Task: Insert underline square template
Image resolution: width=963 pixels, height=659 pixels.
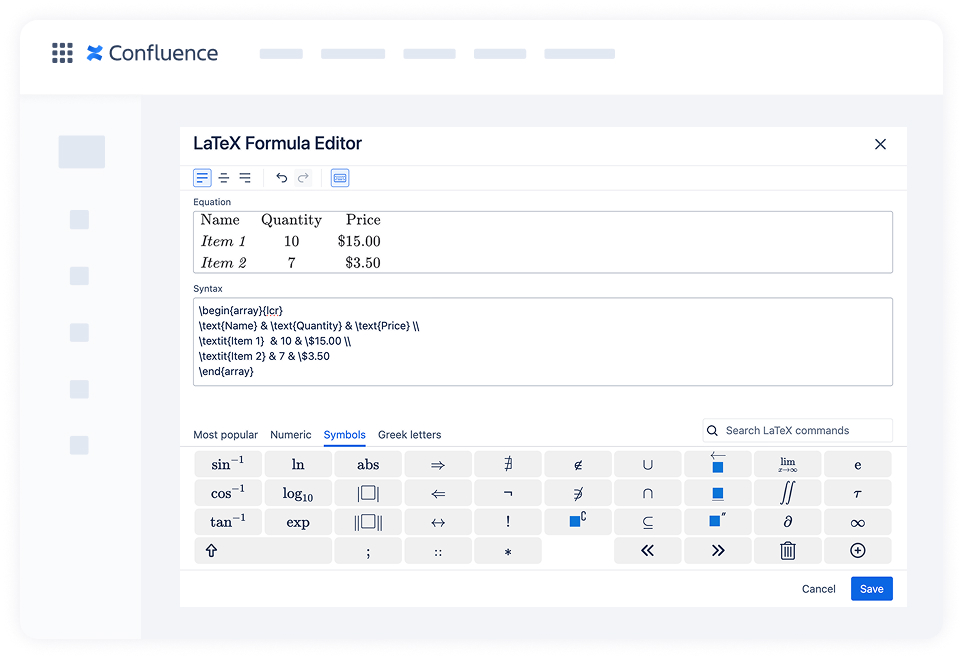Action: (x=718, y=493)
